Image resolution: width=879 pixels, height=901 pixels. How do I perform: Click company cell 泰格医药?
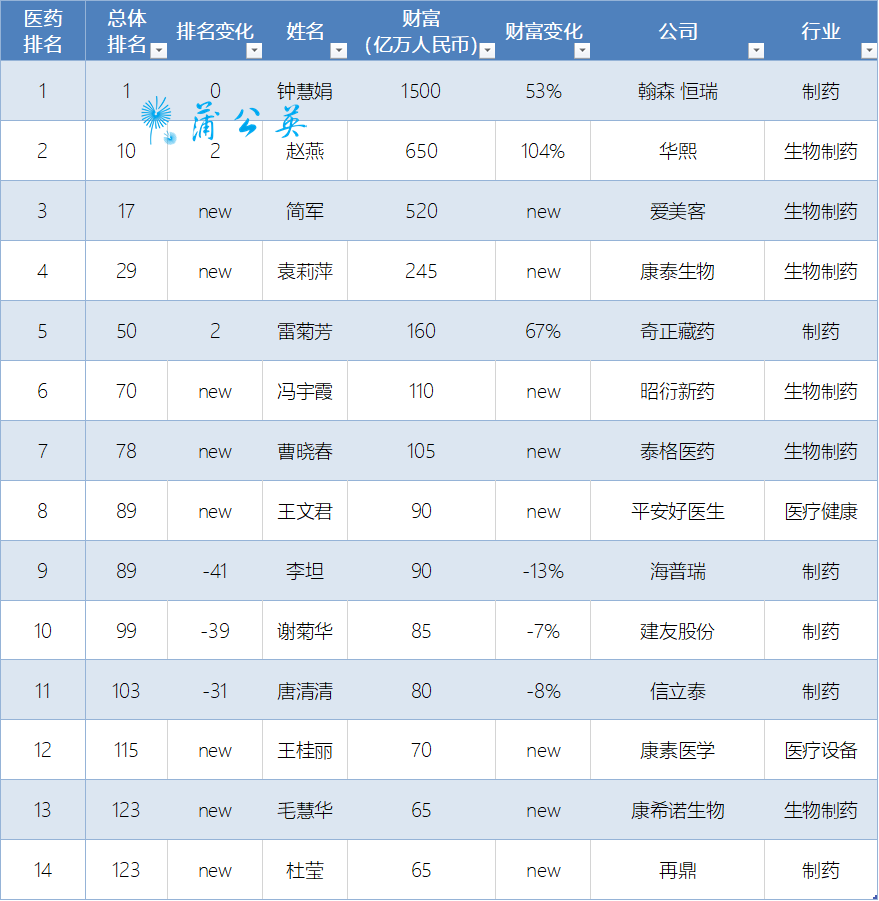click(677, 451)
